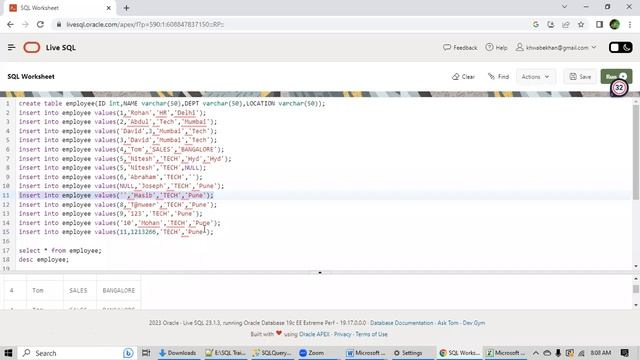The width and height of the screenshot is (640, 360).
Task: Open Bing chat icon in taskbar search
Action: click(128, 353)
